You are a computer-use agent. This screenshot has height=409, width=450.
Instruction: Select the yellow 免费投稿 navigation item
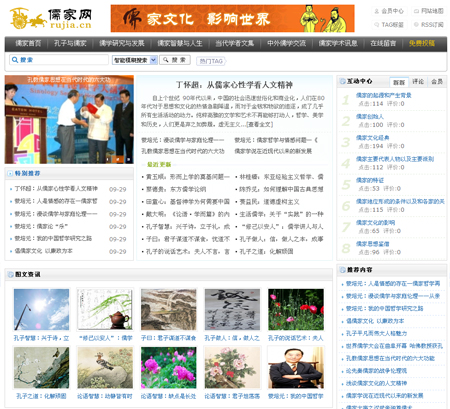coord(422,43)
